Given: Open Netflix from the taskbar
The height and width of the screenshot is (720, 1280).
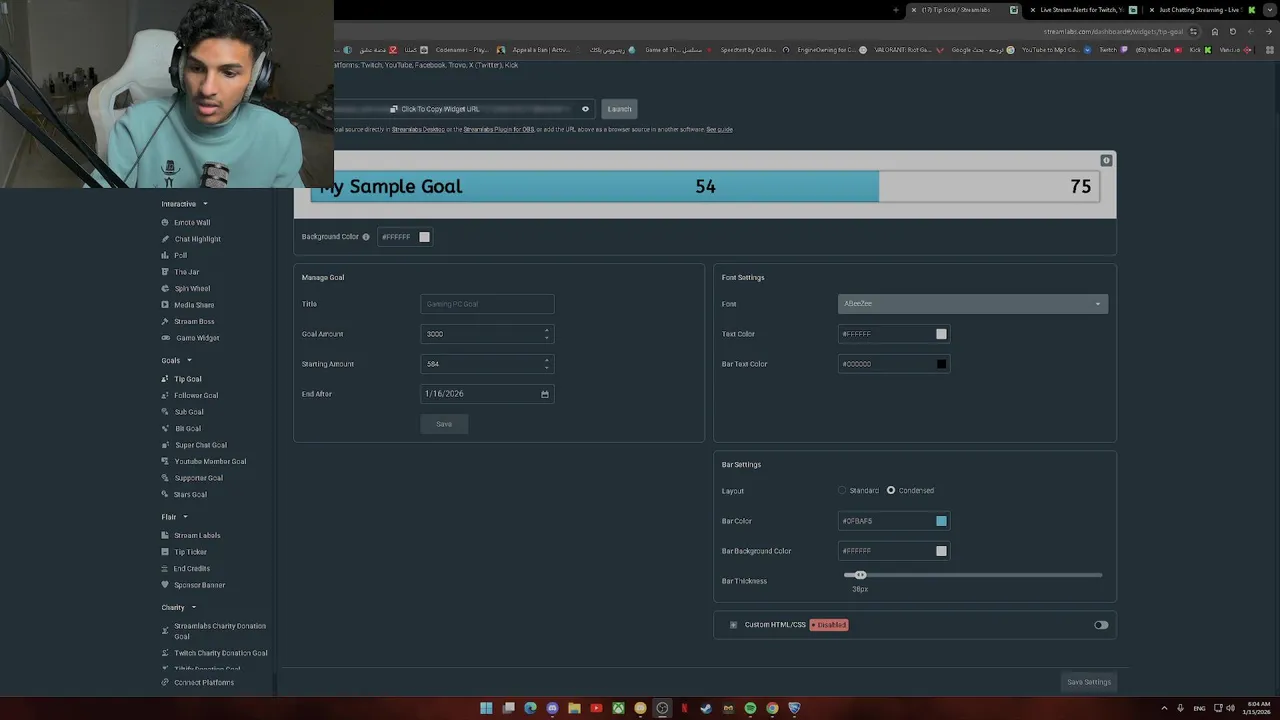Looking at the screenshot, I should [684, 708].
